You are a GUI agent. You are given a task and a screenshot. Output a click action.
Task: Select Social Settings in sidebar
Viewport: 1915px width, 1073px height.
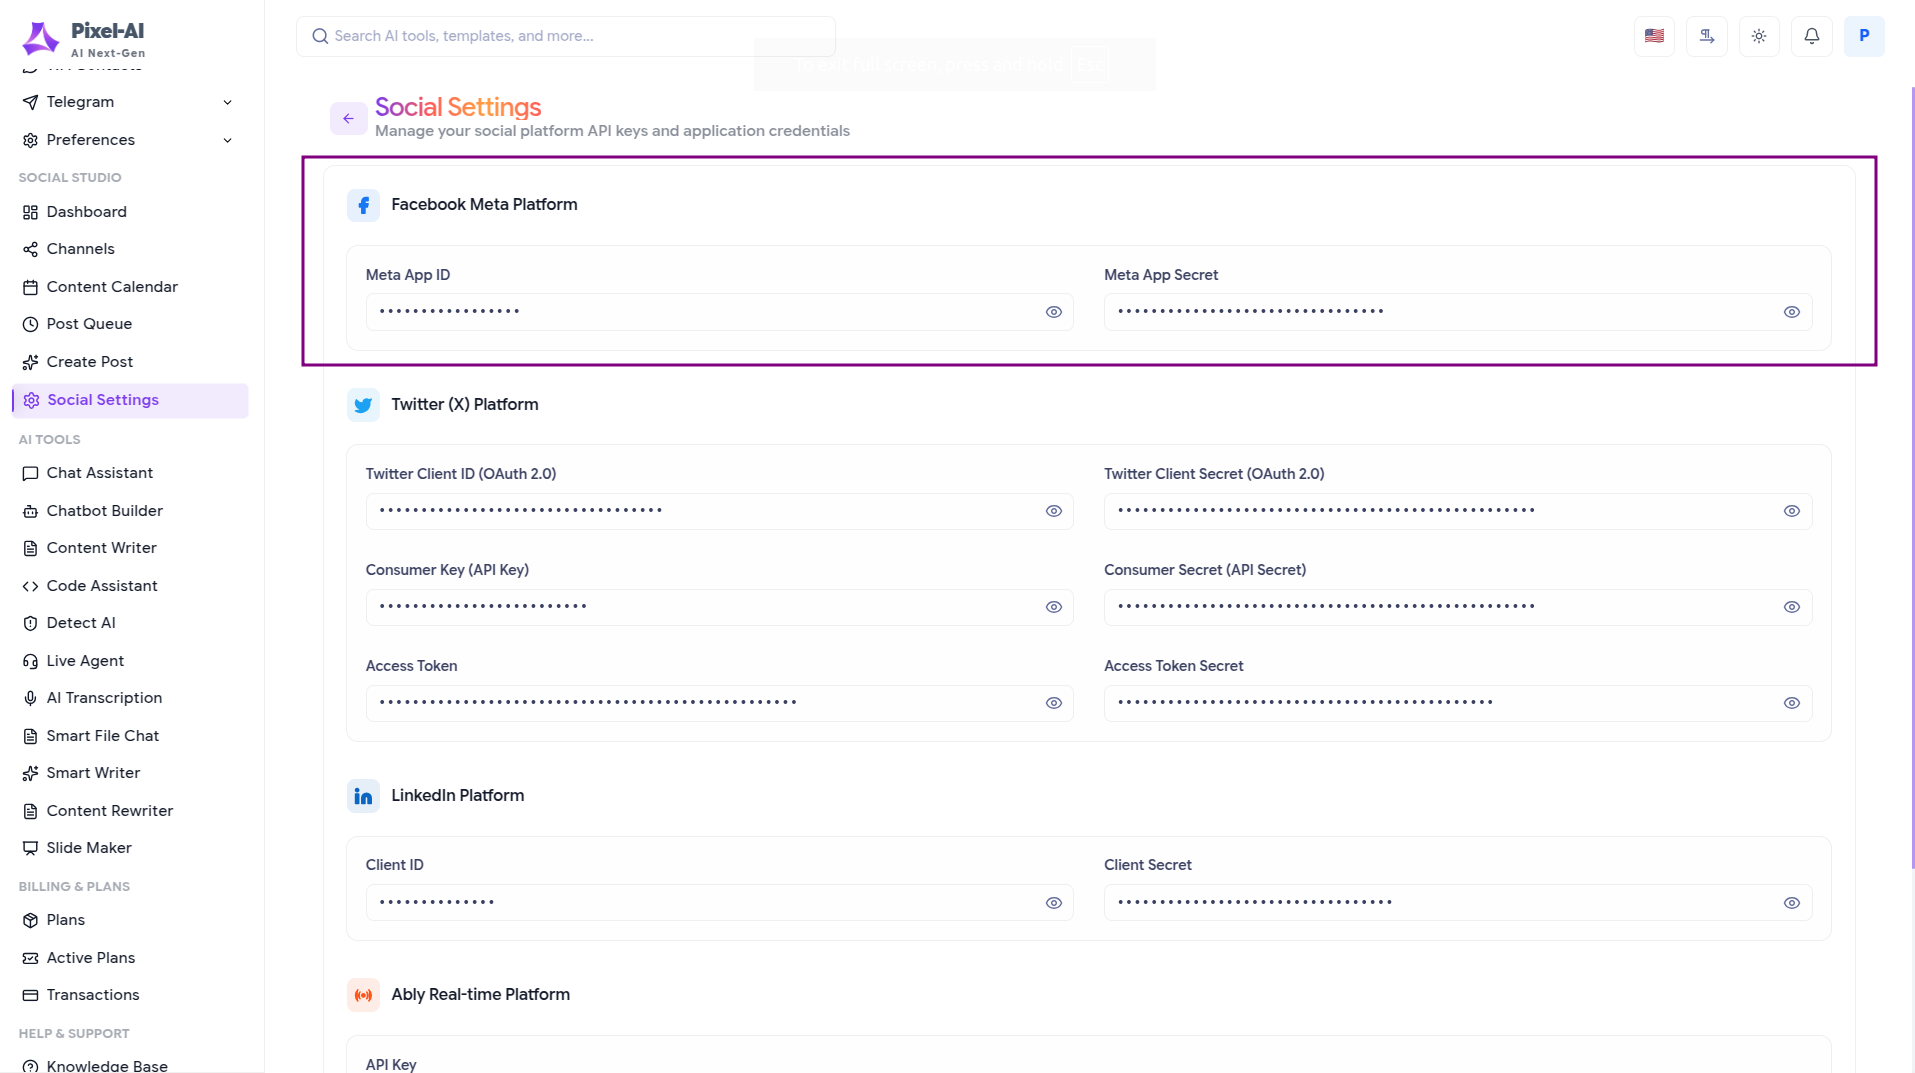(x=130, y=400)
